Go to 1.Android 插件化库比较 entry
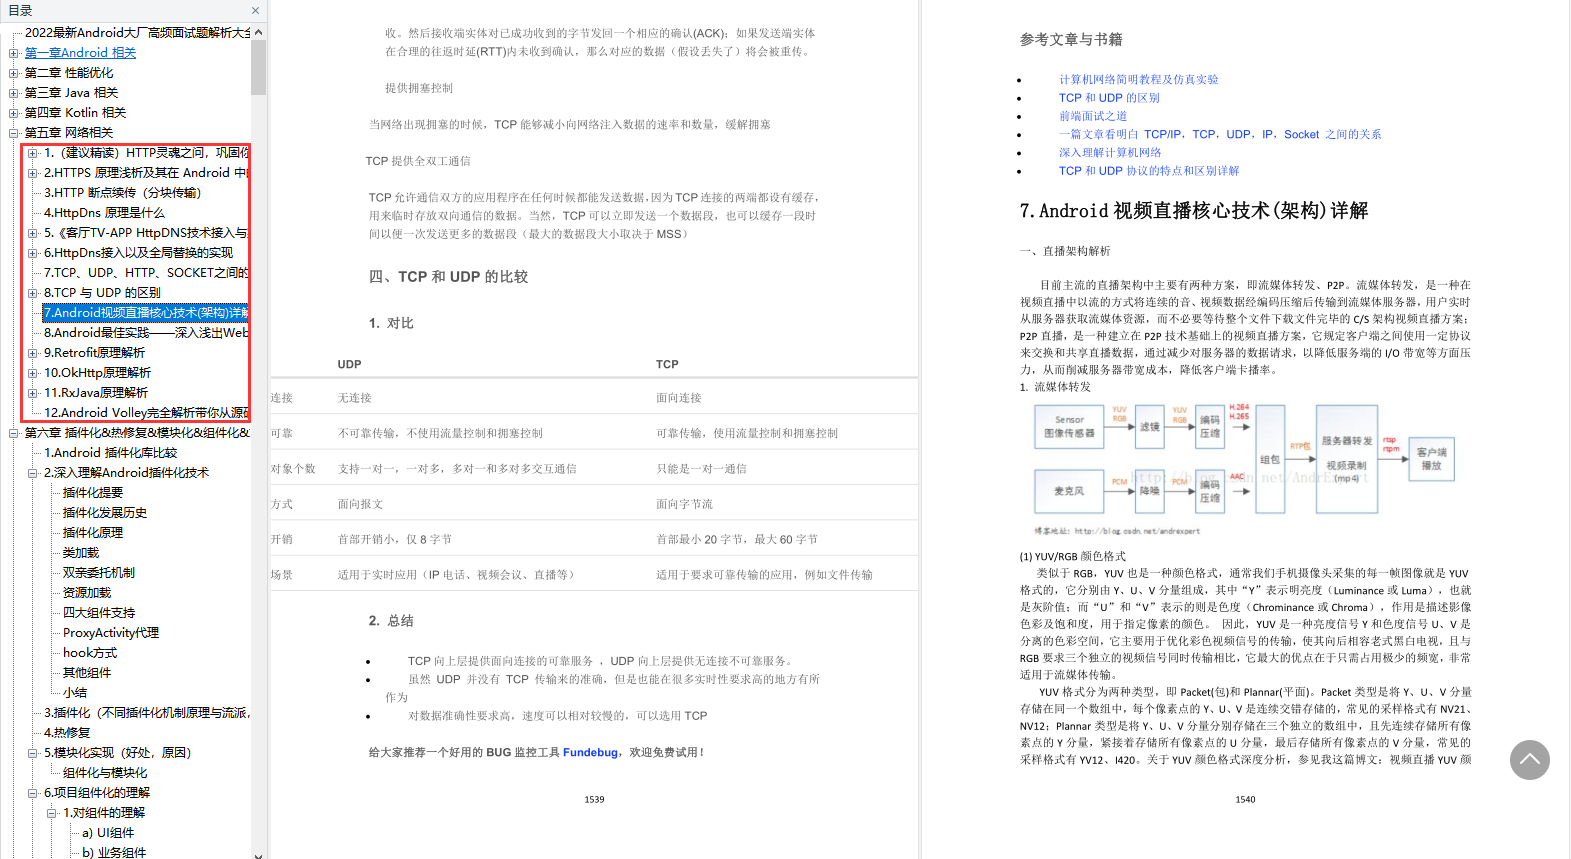Image resolution: width=1571 pixels, height=859 pixels. pos(110,453)
